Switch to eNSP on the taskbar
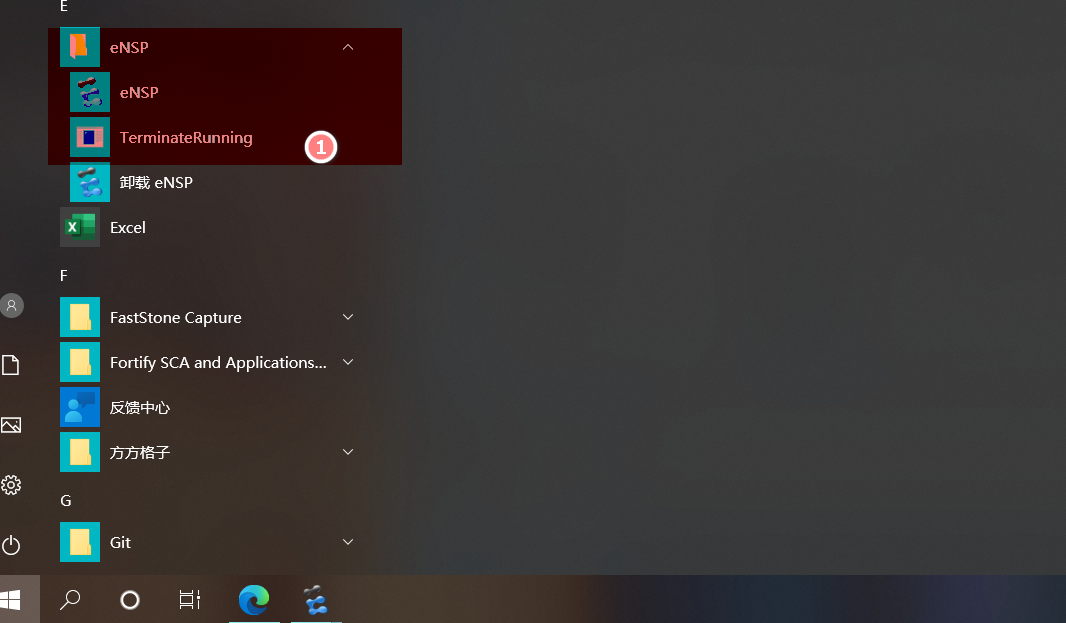1066x623 pixels. point(315,600)
